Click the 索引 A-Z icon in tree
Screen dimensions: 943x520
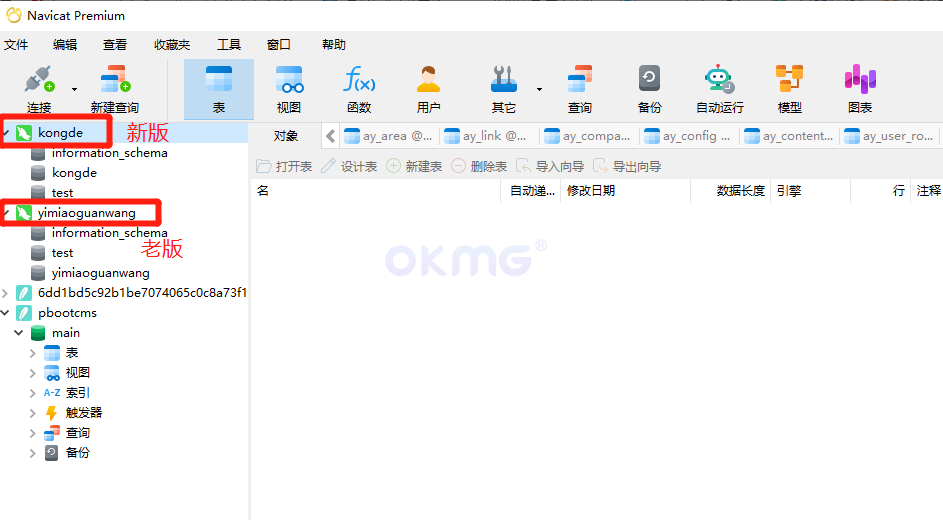tap(52, 393)
